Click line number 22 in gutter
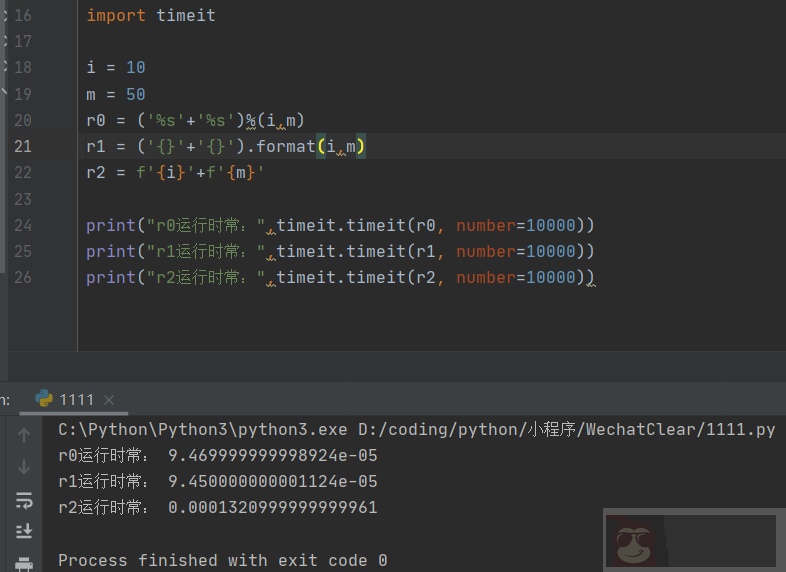The width and height of the screenshot is (786, 572). click(23, 172)
